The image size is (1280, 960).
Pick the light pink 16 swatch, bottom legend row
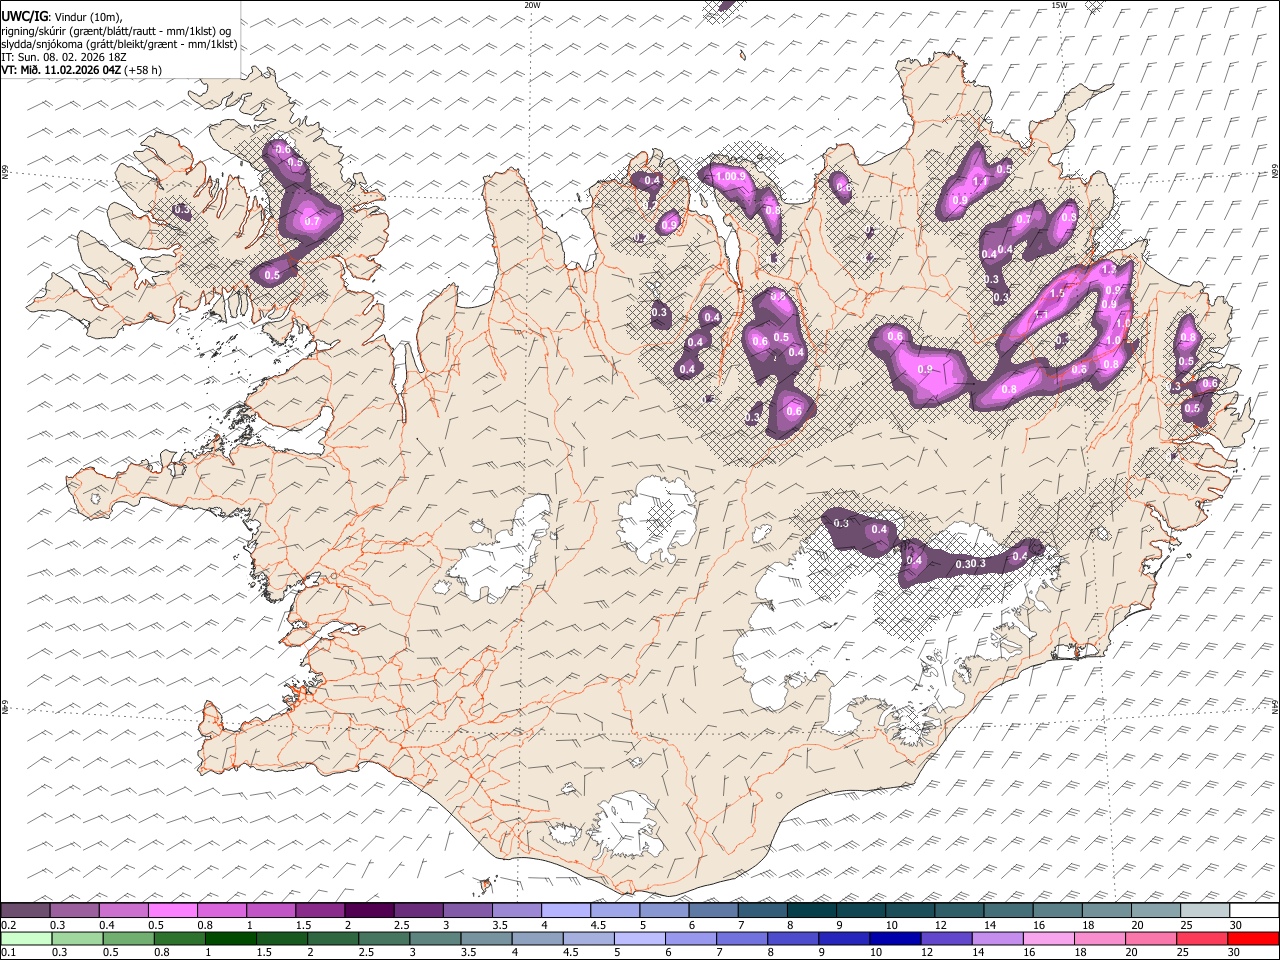pos(1047,938)
